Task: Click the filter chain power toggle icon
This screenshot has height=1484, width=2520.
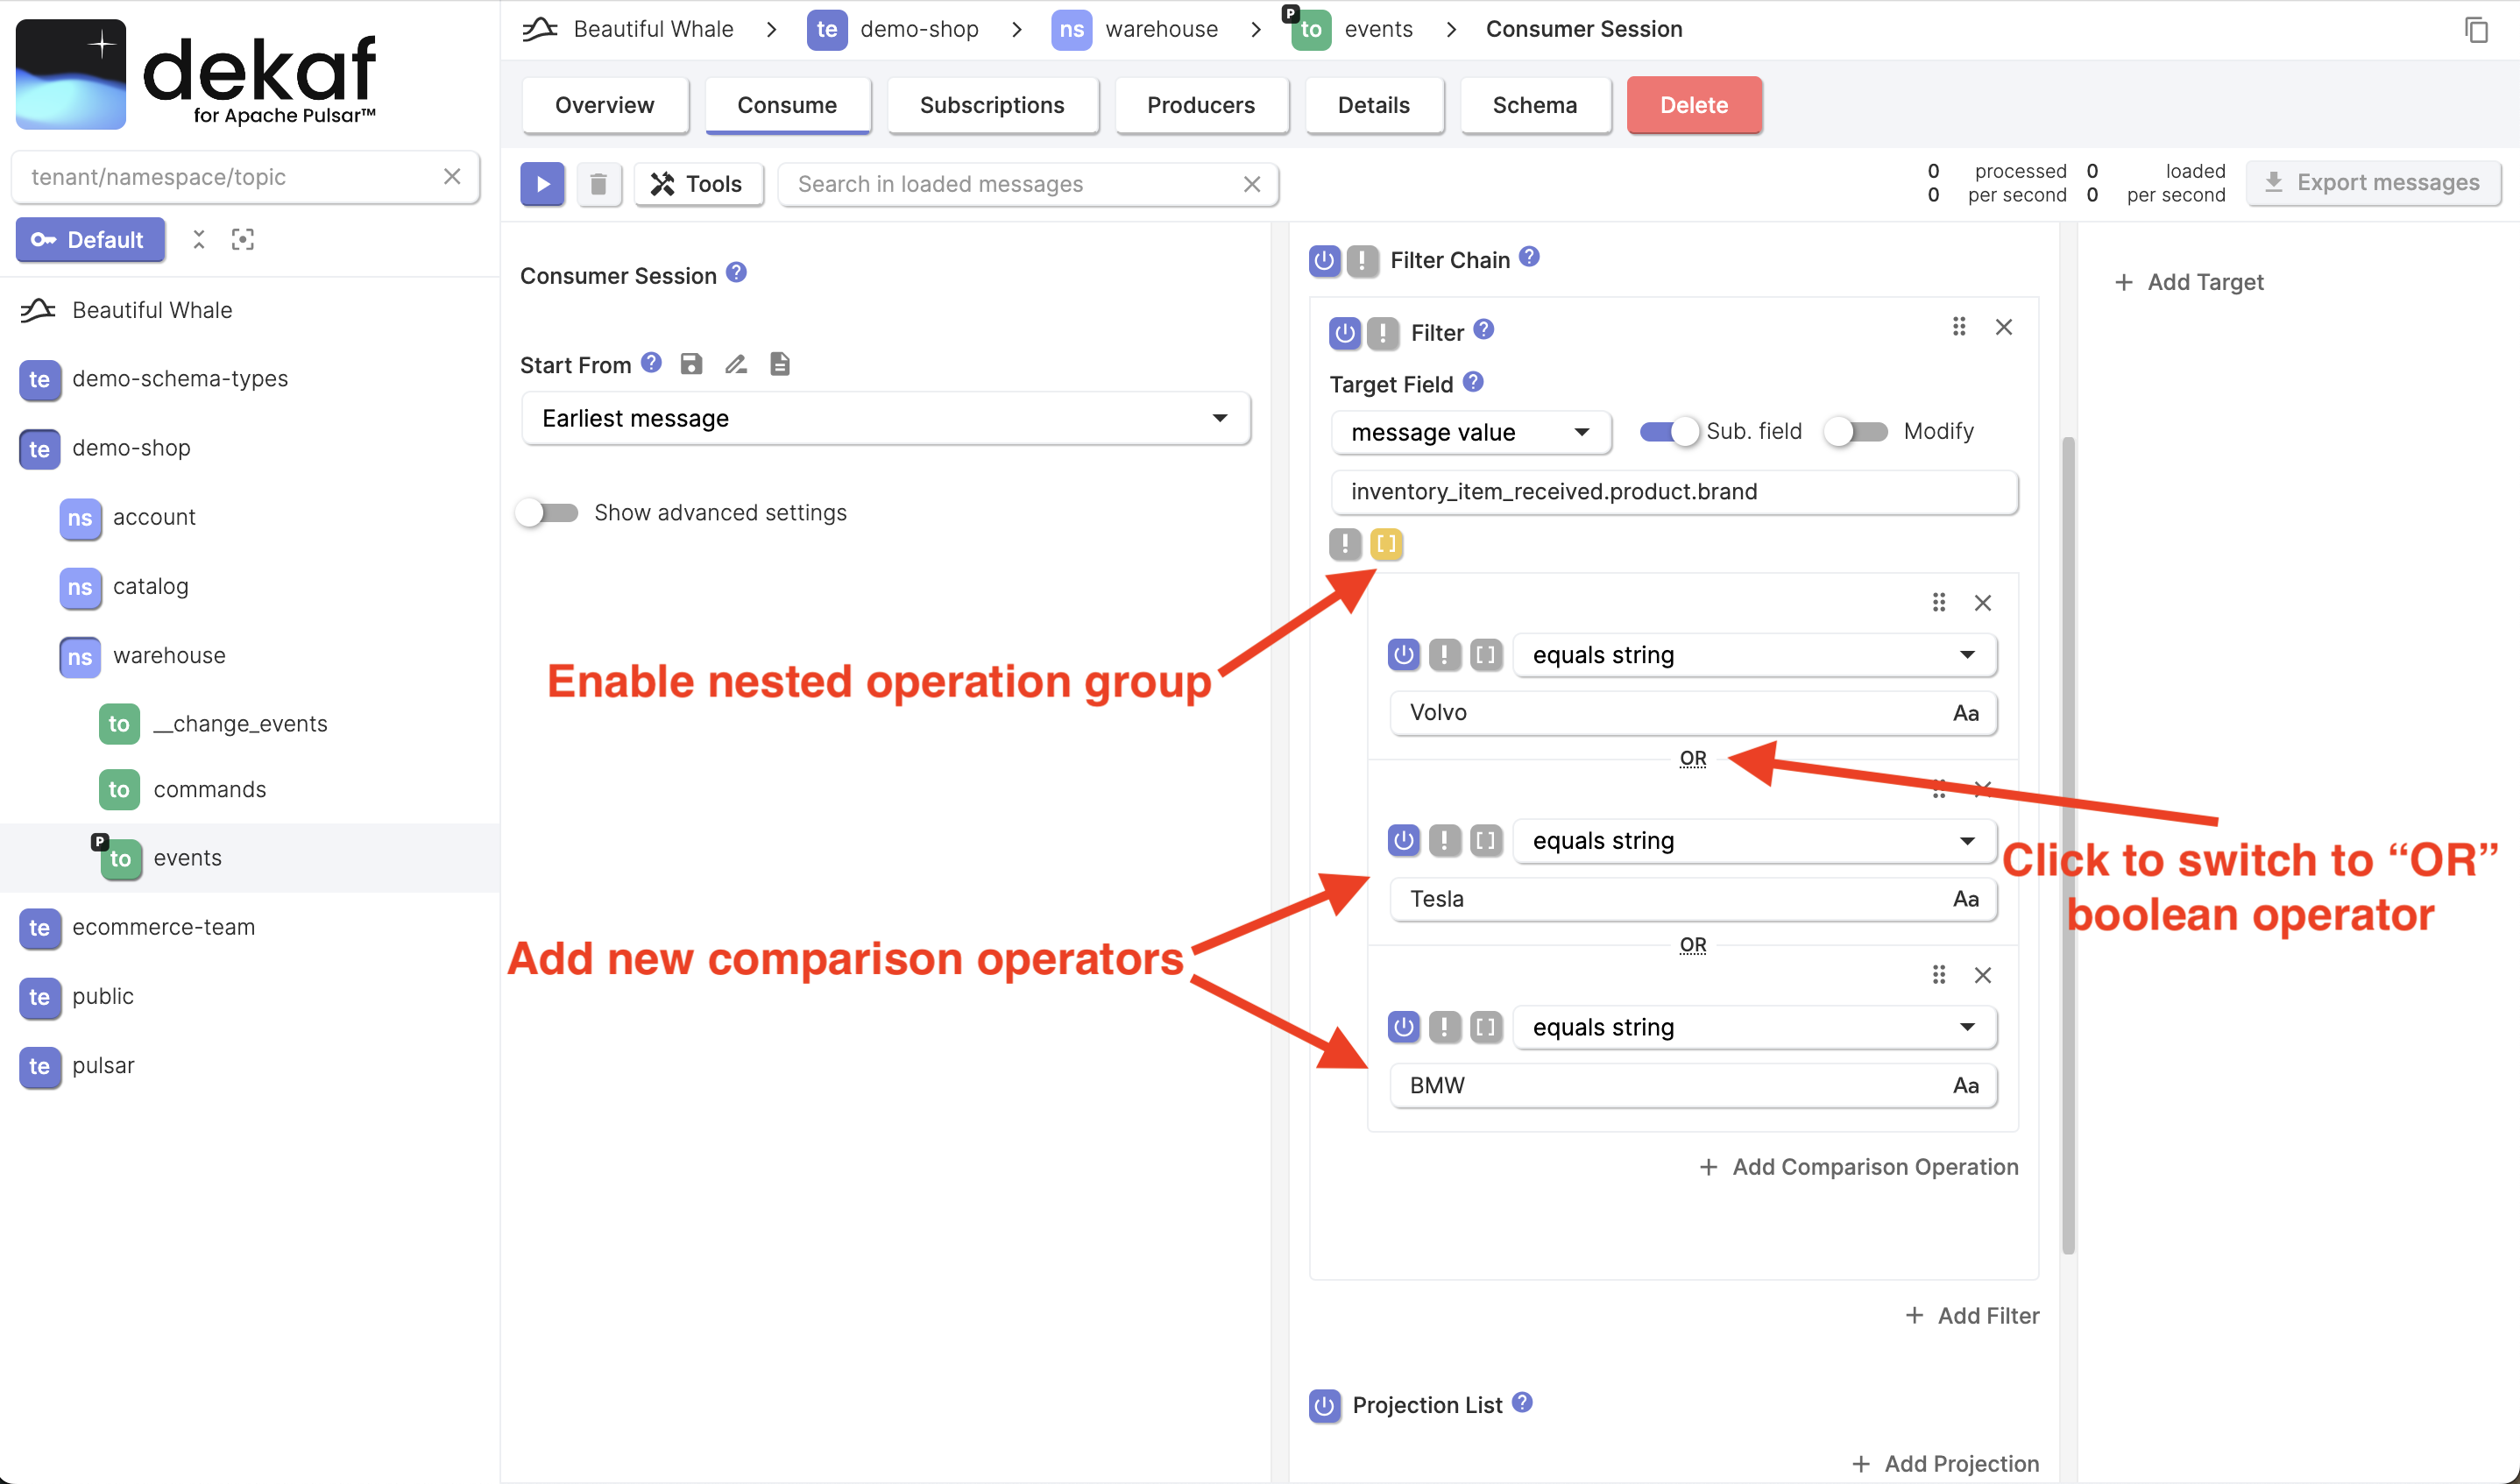Action: coord(1327,259)
